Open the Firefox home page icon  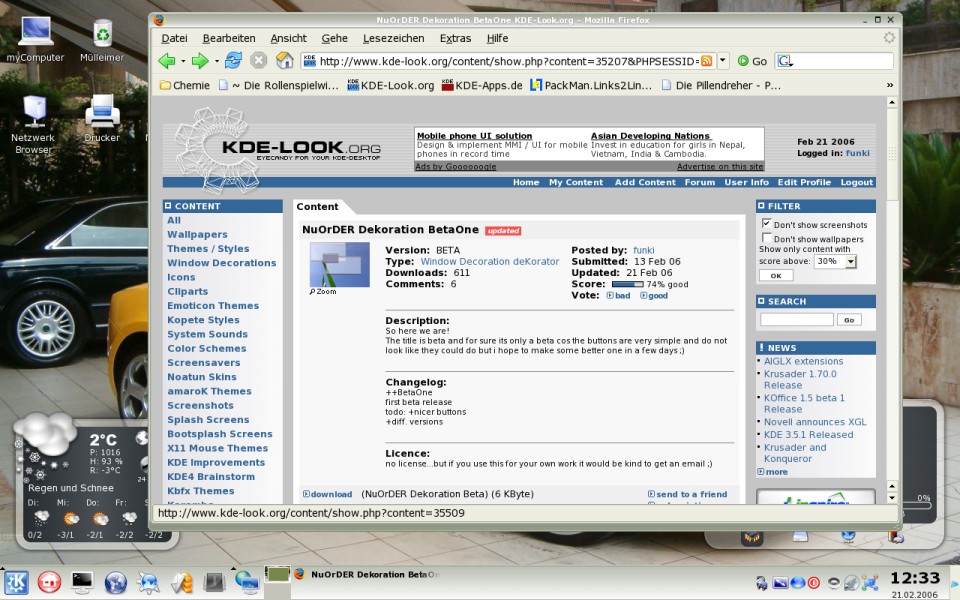click(x=285, y=60)
